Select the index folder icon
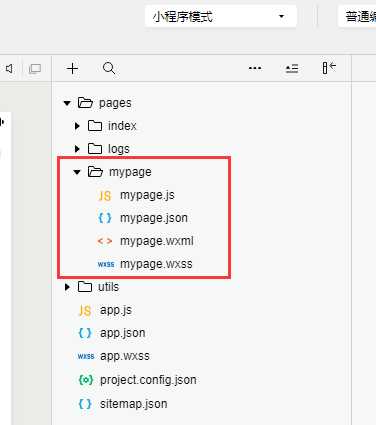The width and height of the screenshot is (376, 425). pos(95,126)
